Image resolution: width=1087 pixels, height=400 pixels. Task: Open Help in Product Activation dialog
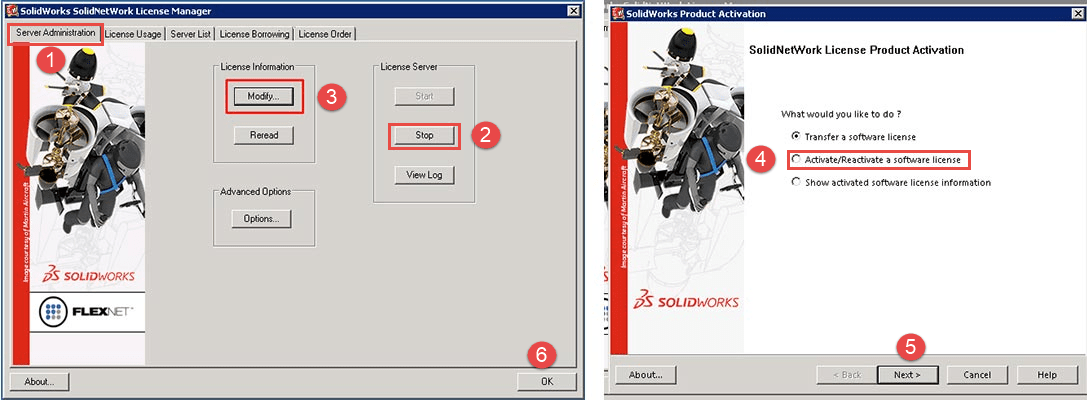coord(1046,375)
